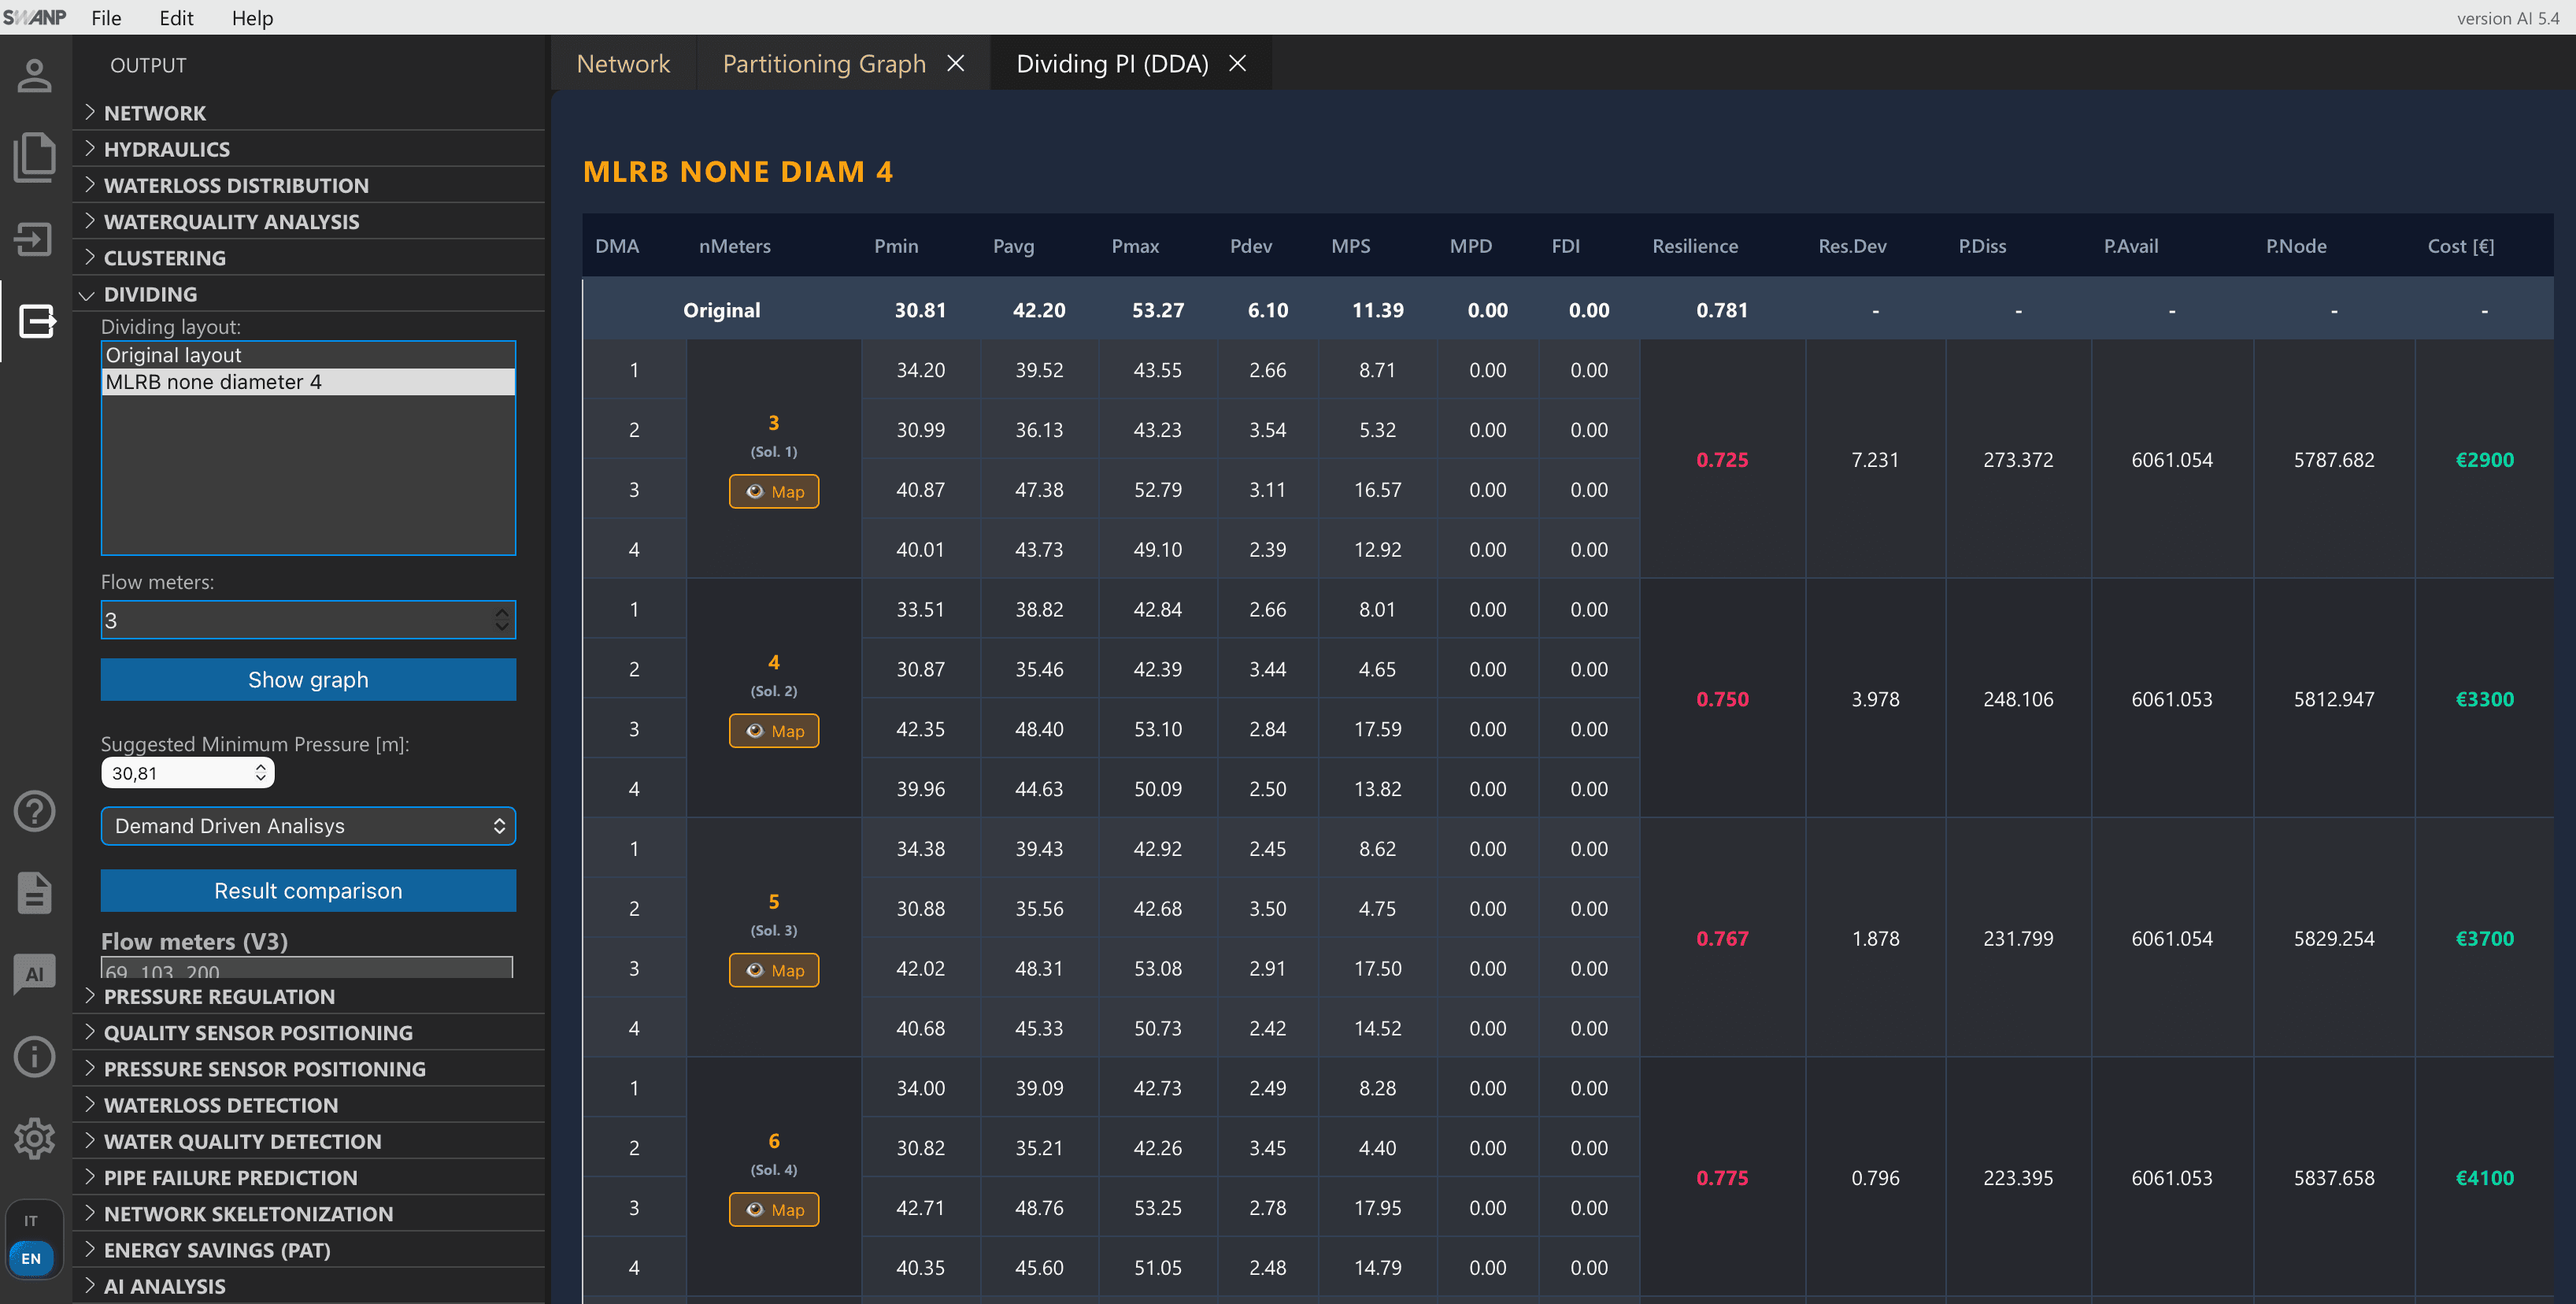Click the Suggested Minimum Pressure field
Viewport: 2576px width, 1304px height.
tap(187, 773)
